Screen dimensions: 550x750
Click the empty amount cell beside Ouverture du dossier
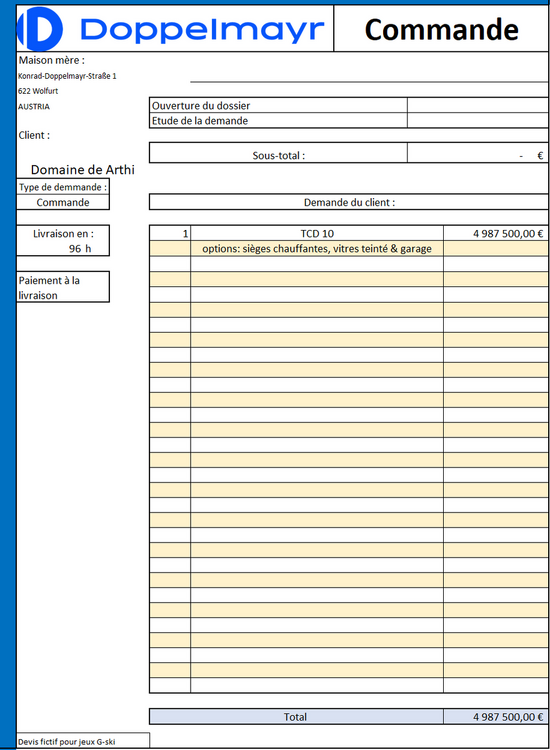(478, 105)
